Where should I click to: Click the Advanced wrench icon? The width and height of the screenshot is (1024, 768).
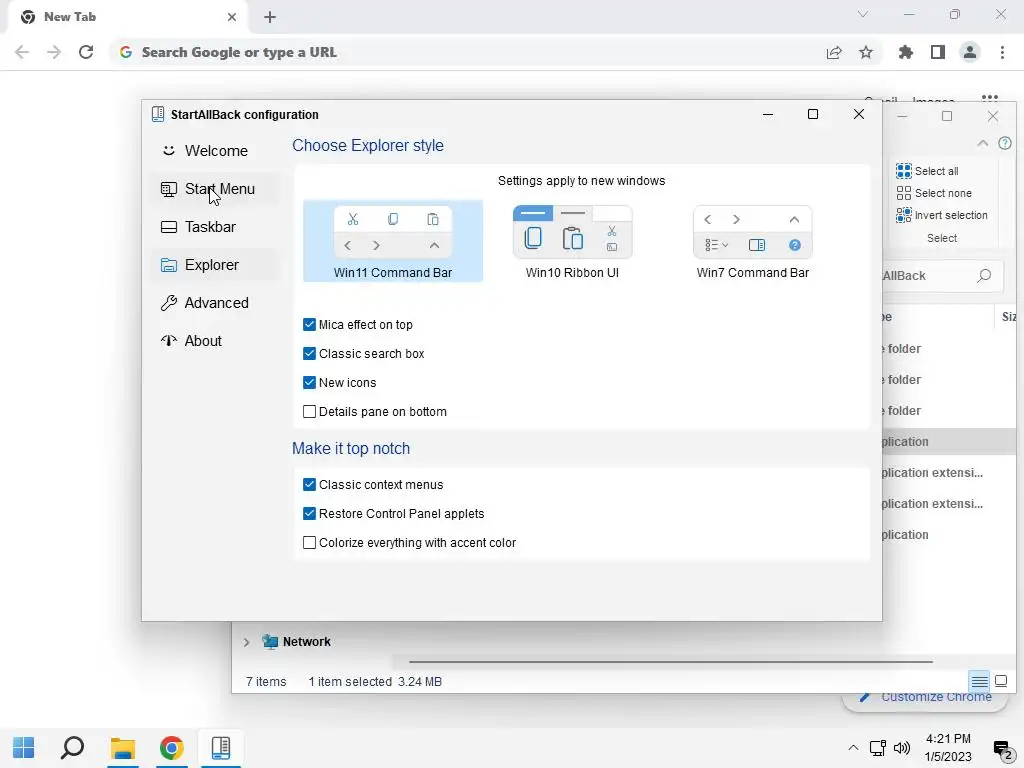(168, 303)
